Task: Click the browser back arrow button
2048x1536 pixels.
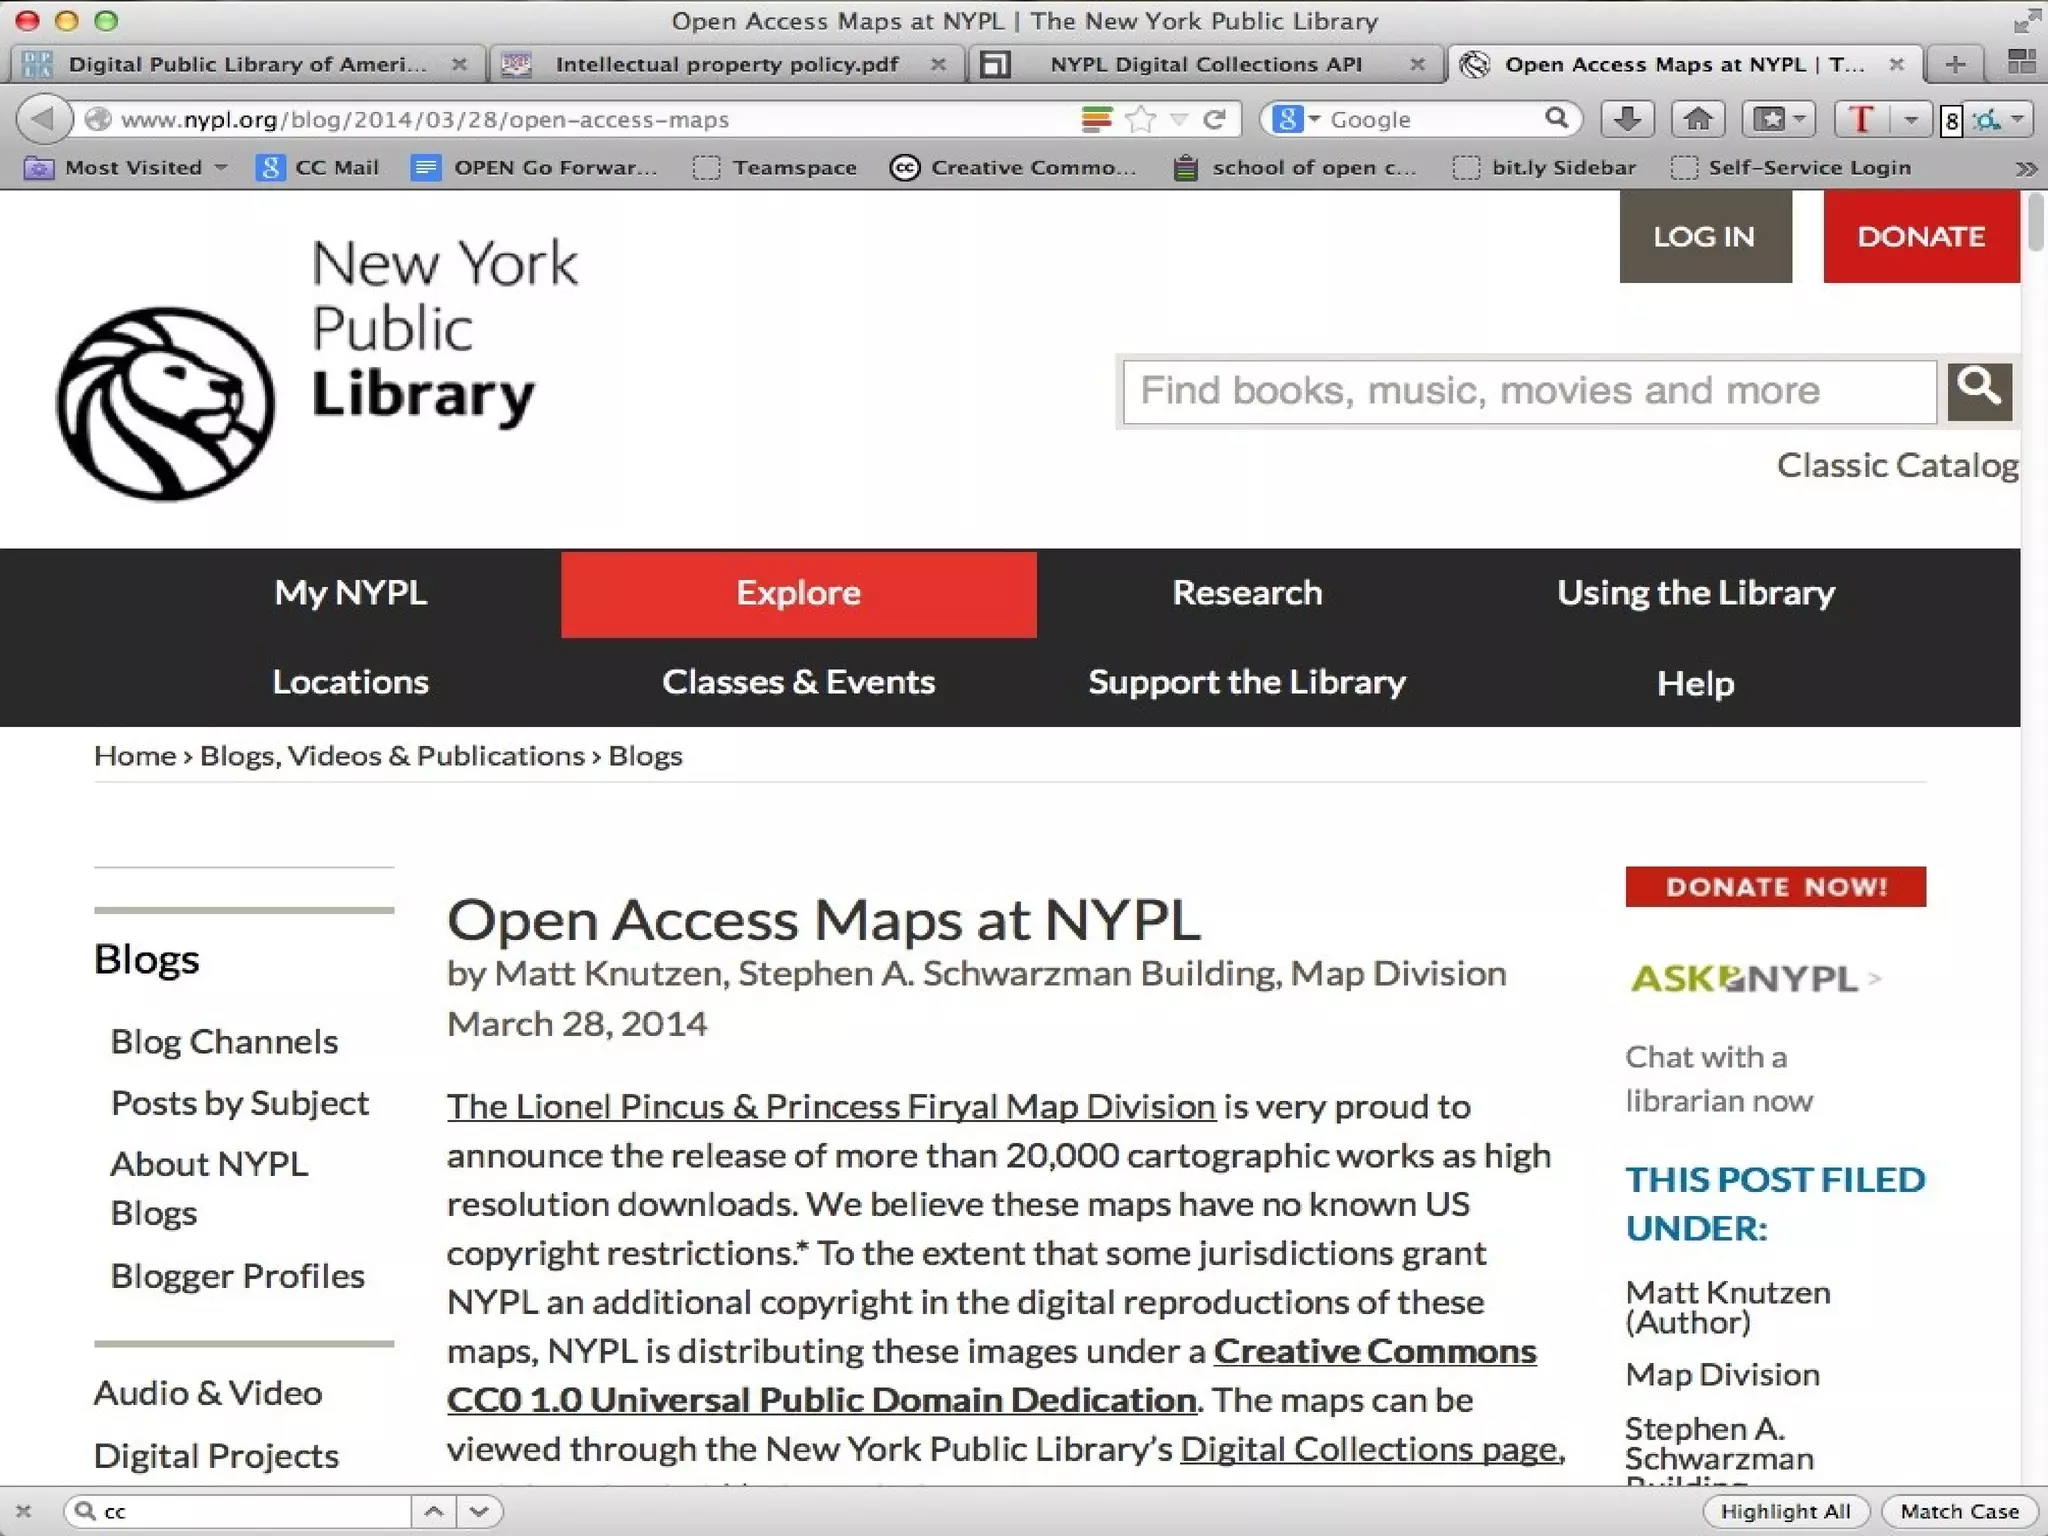Action: tap(43, 119)
